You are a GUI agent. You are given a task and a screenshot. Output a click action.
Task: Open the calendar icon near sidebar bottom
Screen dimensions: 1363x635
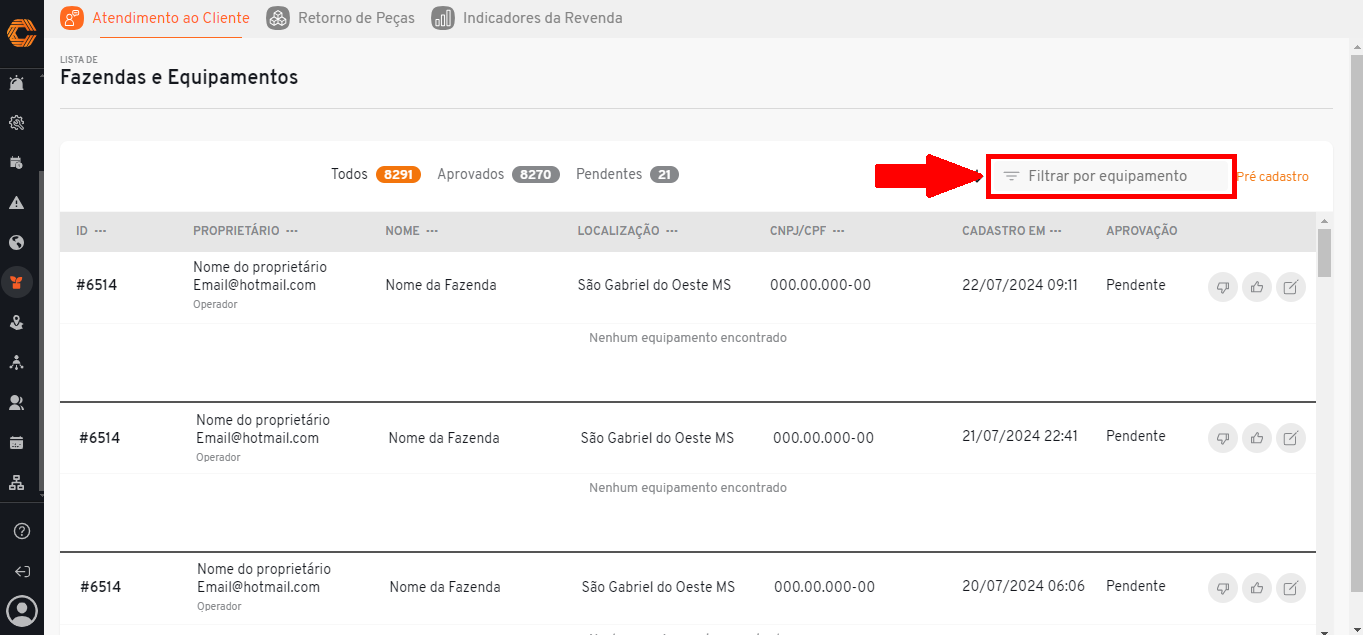16,442
